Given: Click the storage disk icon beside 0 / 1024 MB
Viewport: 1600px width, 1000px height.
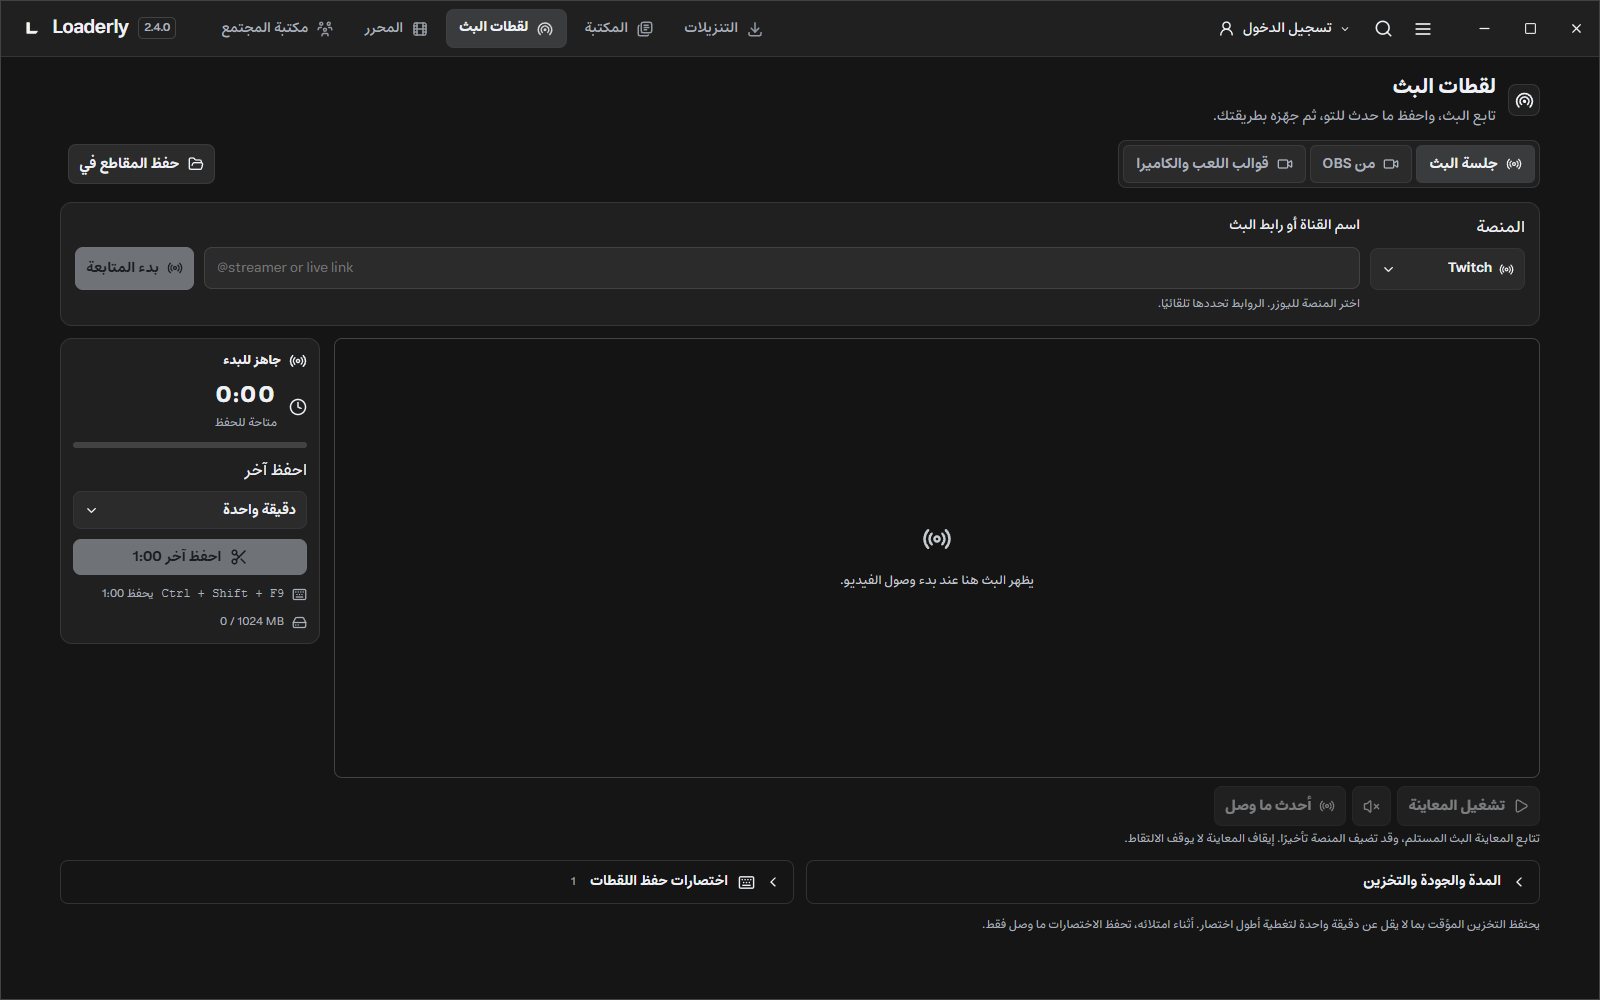Looking at the screenshot, I should coord(299,622).
